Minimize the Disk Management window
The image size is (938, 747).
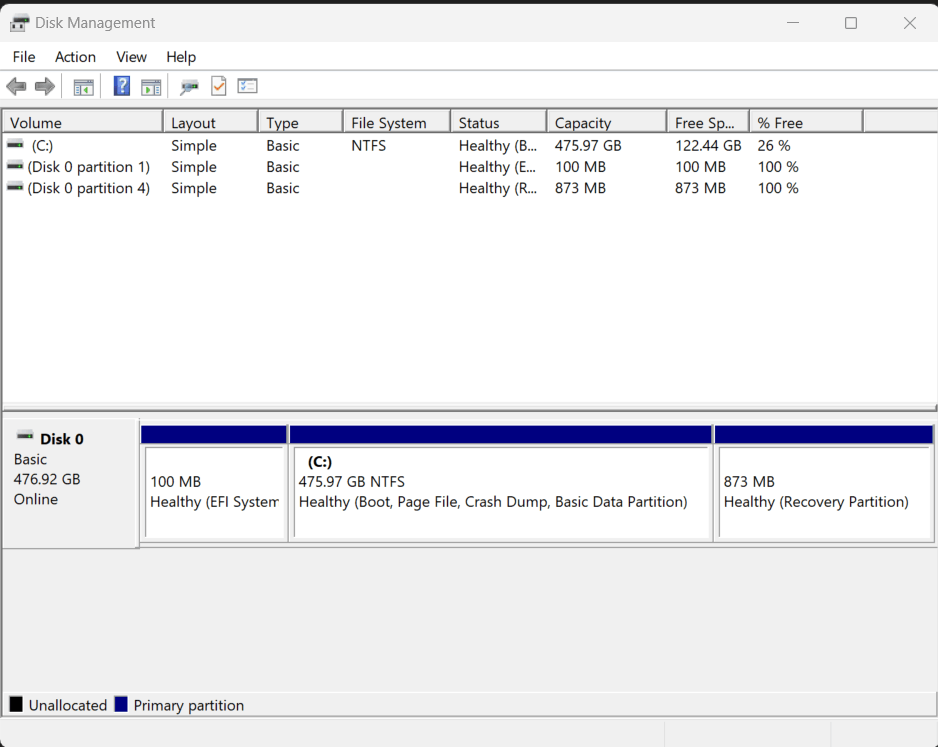pos(793,23)
